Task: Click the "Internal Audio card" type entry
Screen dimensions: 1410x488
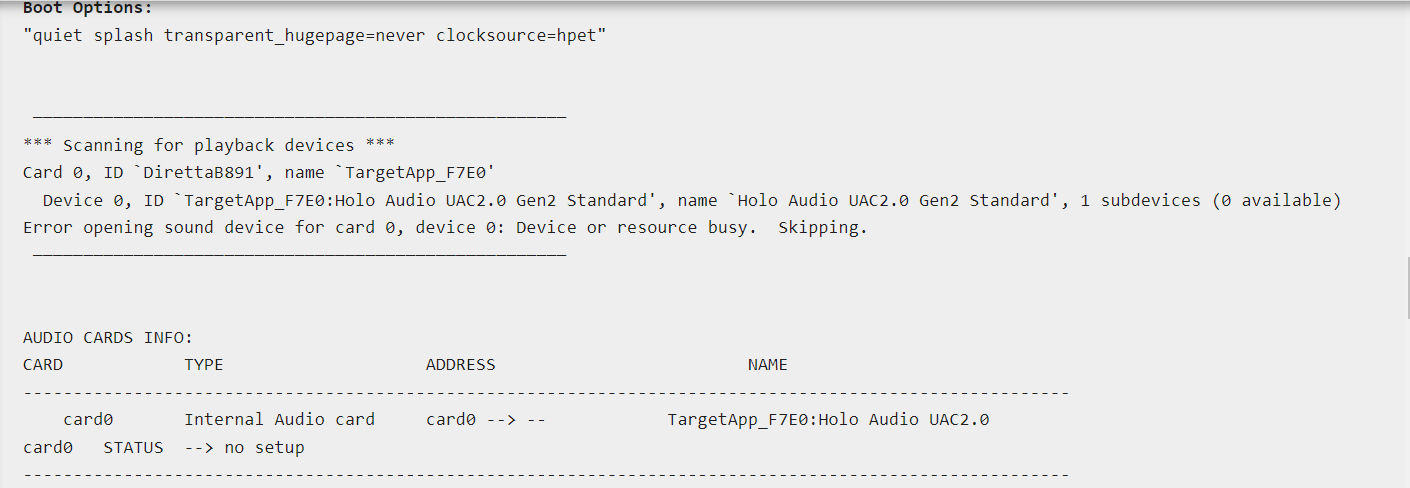Action: 279,420
